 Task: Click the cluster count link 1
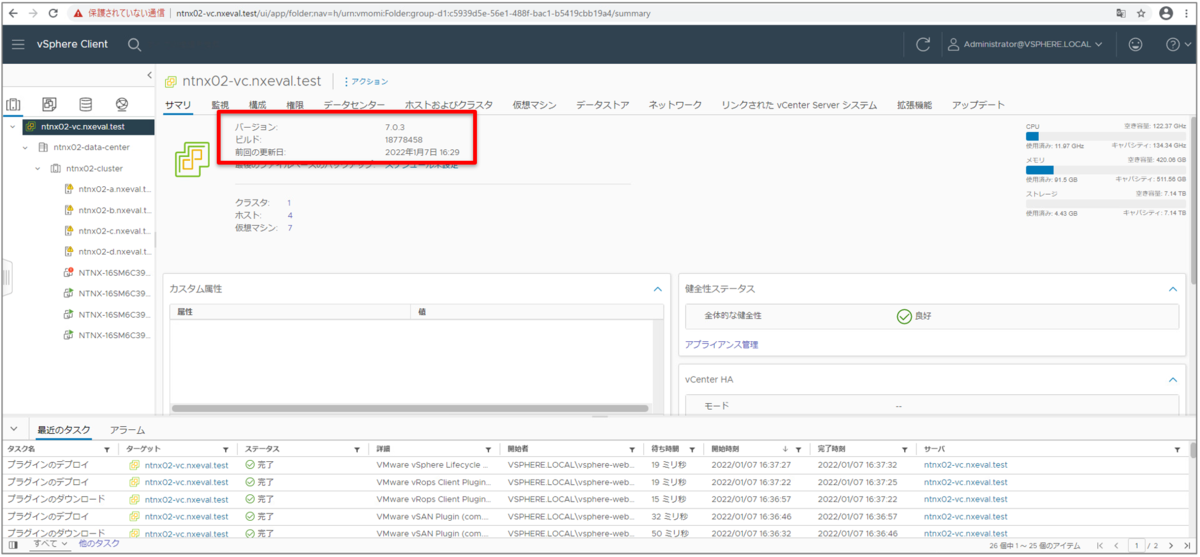coord(289,203)
